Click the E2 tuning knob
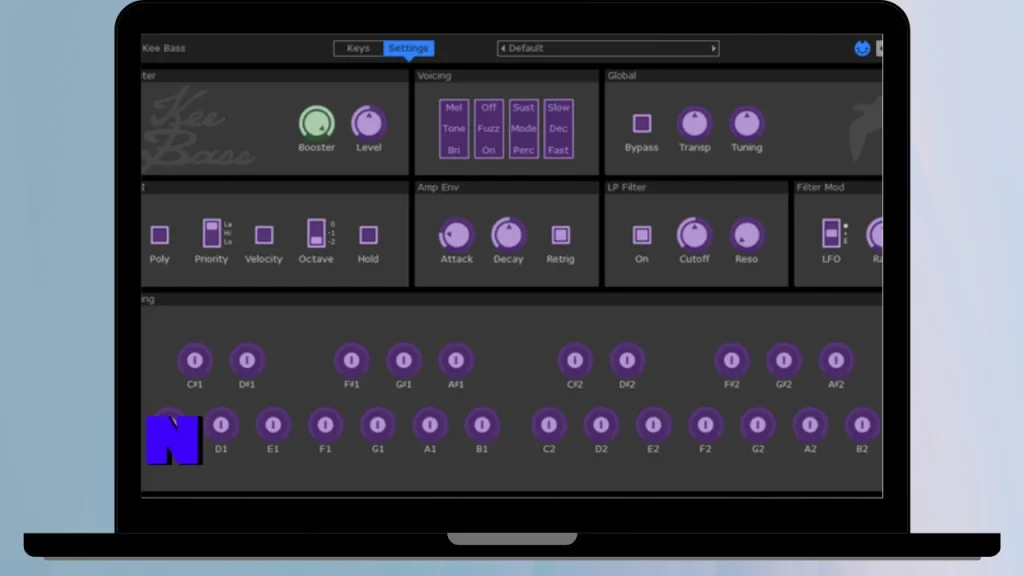This screenshot has height=576, width=1024. coord(653,425)
